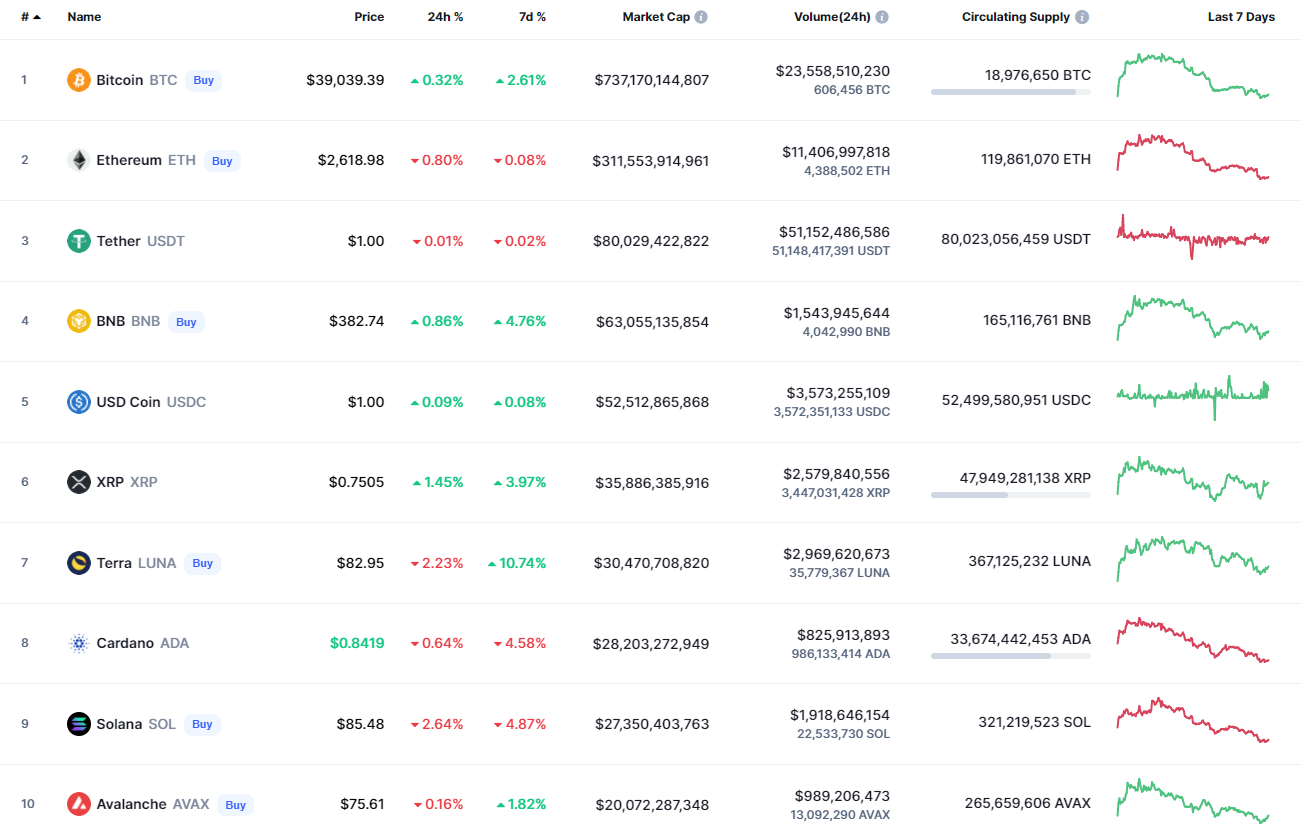Click XRP's circulating supply progress bar
The image size is (1301, 837).
point(1011,495)
